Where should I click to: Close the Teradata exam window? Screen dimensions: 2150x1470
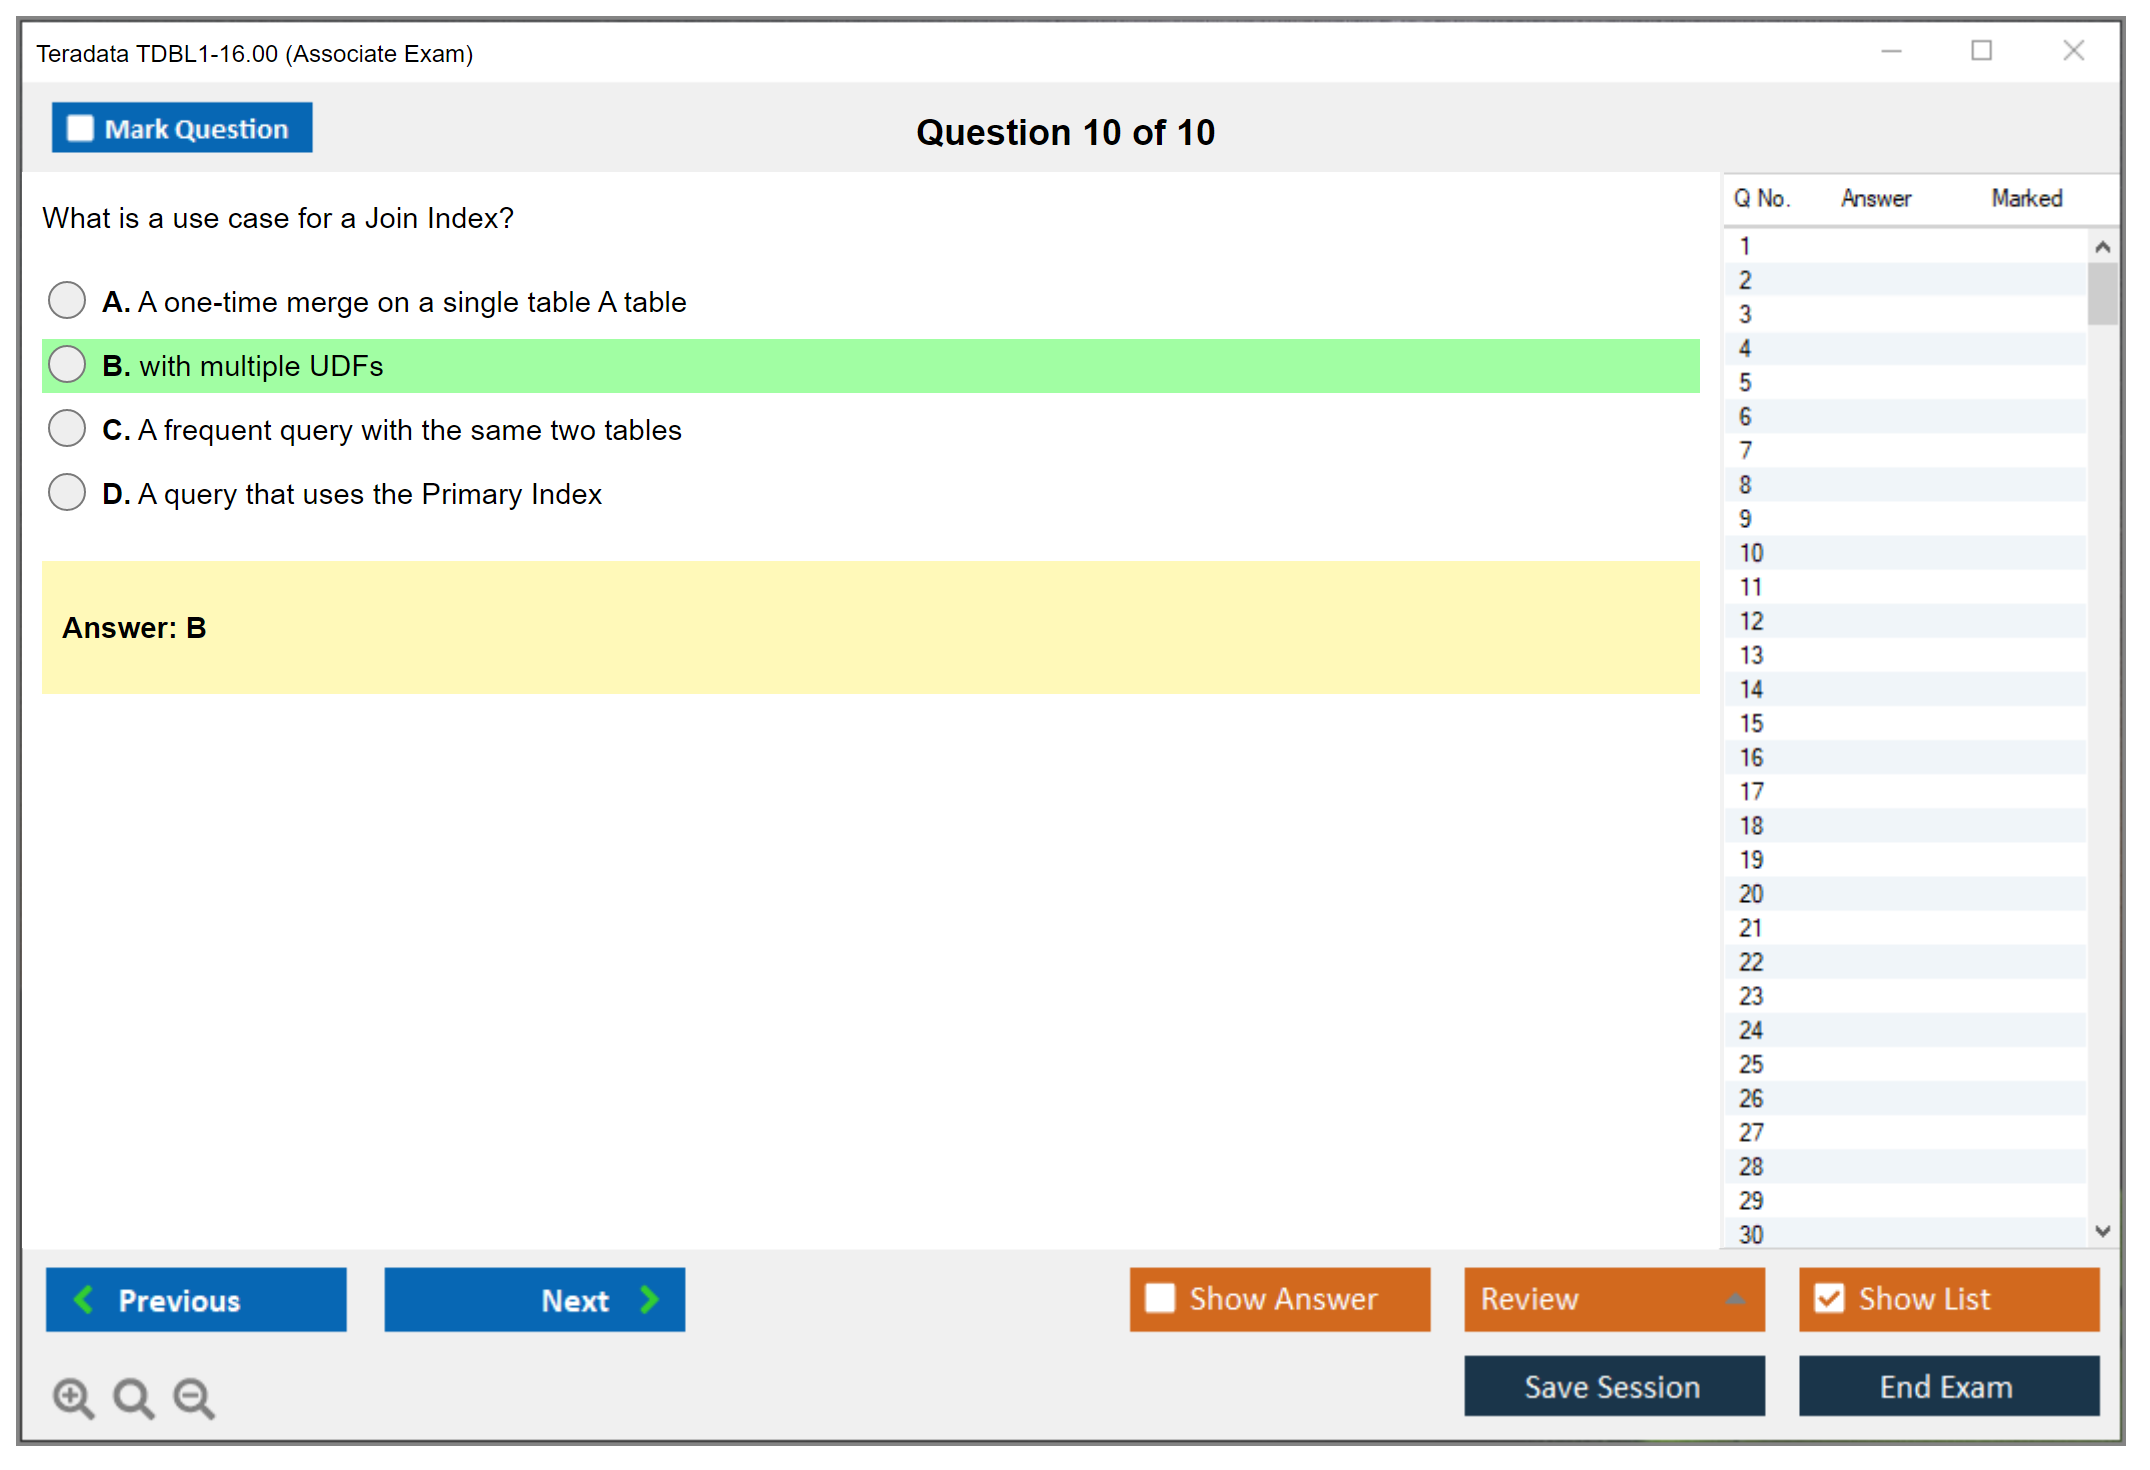pos(2073,51)
